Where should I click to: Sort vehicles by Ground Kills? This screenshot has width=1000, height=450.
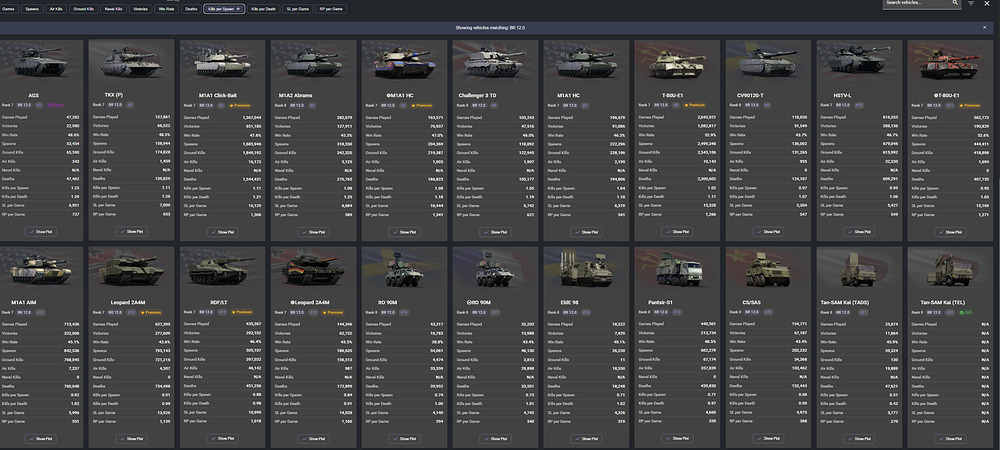pos(84,9)
